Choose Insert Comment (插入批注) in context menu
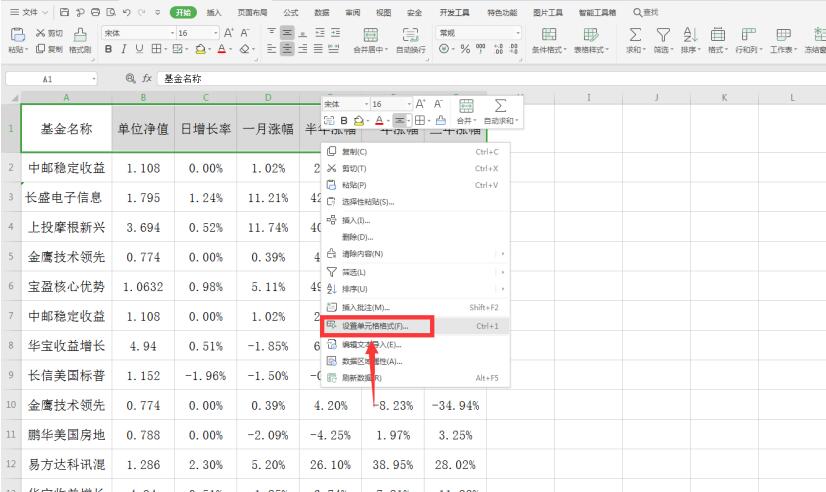The width and height of the screenshot is (826, 492). [415, 307]
